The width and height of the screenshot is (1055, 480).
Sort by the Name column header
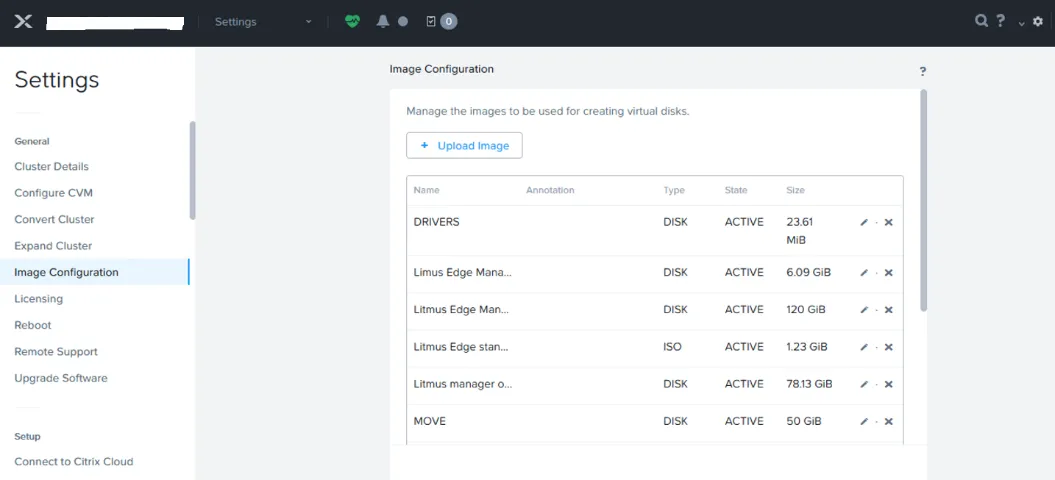tap(426, 191)
